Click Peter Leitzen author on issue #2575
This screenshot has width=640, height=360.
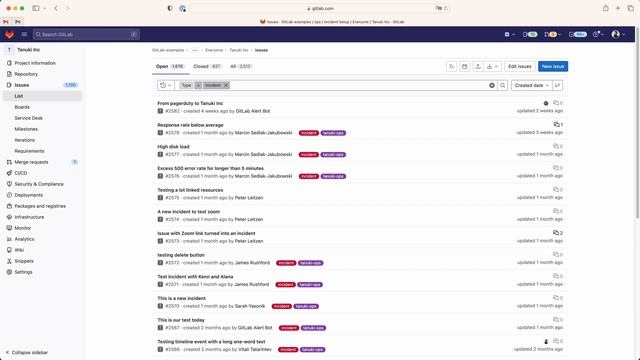point(249,198)
